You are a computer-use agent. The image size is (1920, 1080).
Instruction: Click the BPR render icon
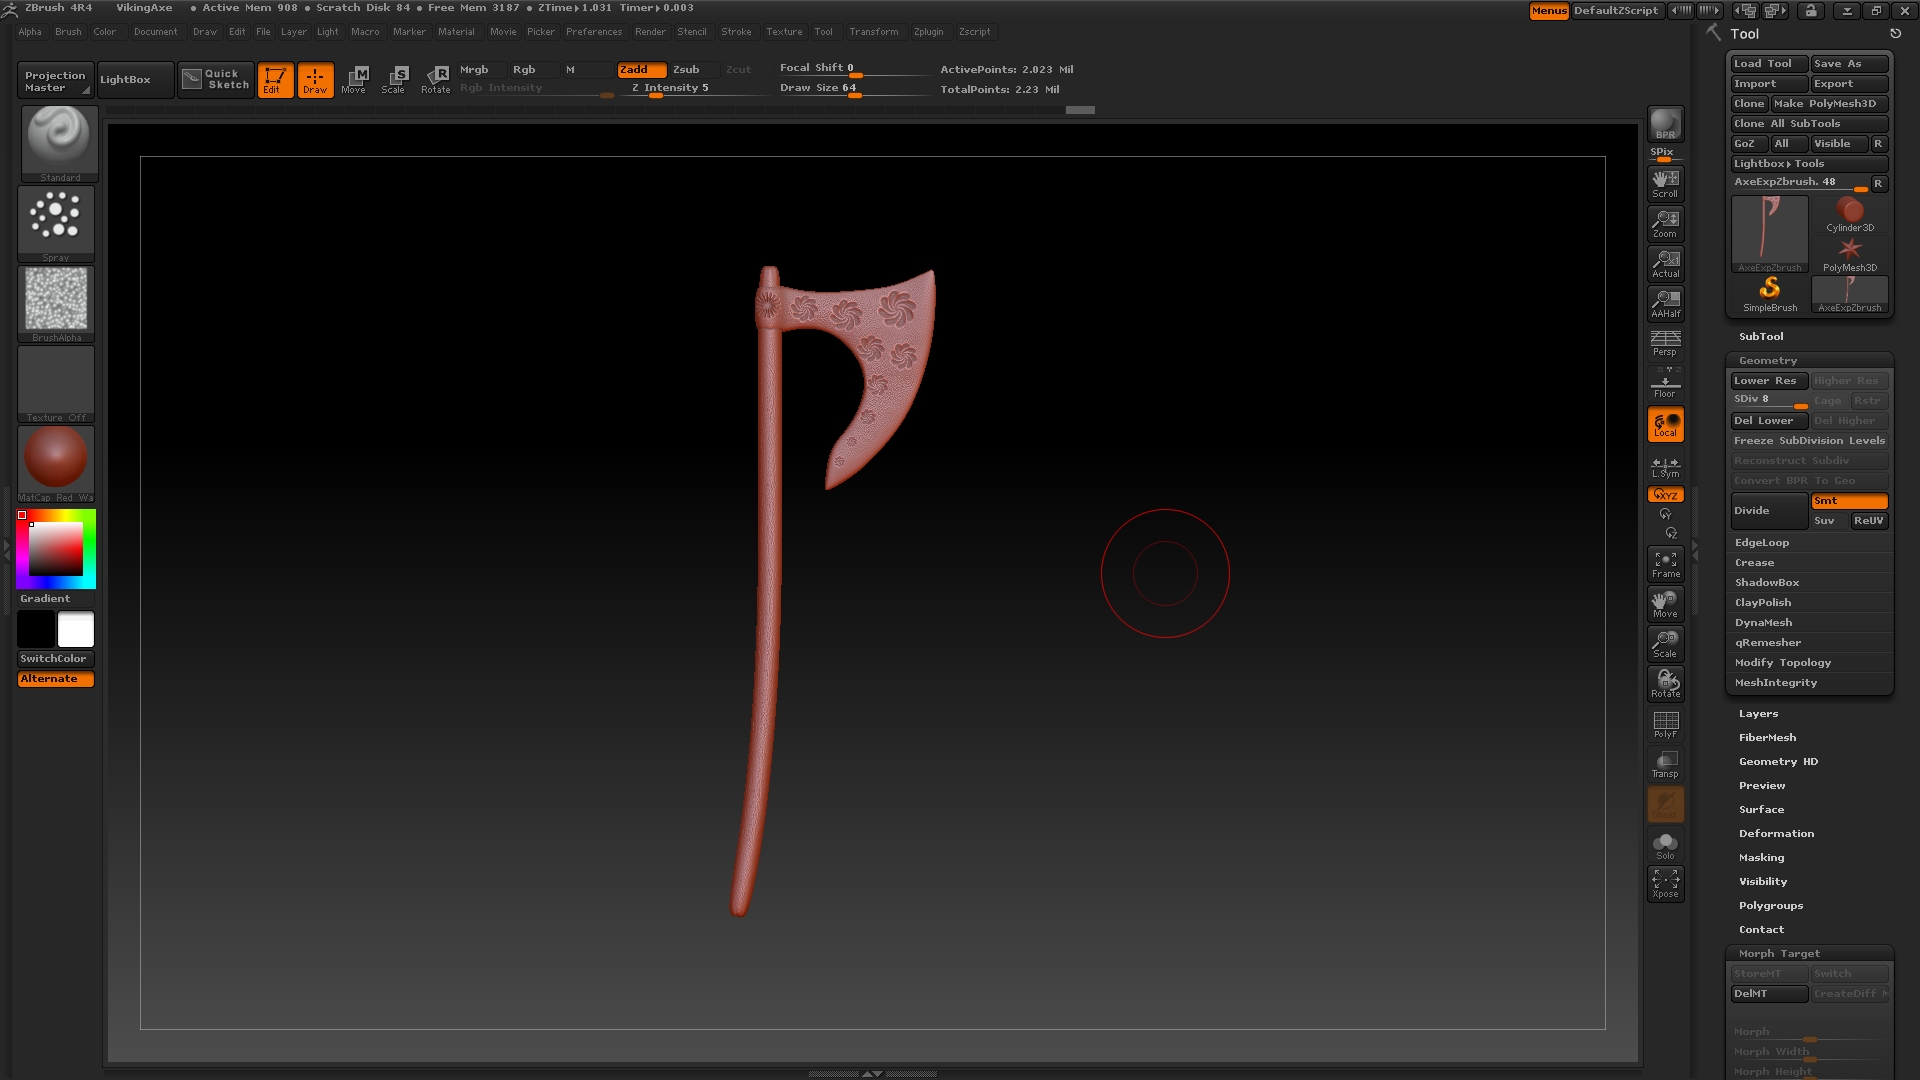(x=1665, y=123)
